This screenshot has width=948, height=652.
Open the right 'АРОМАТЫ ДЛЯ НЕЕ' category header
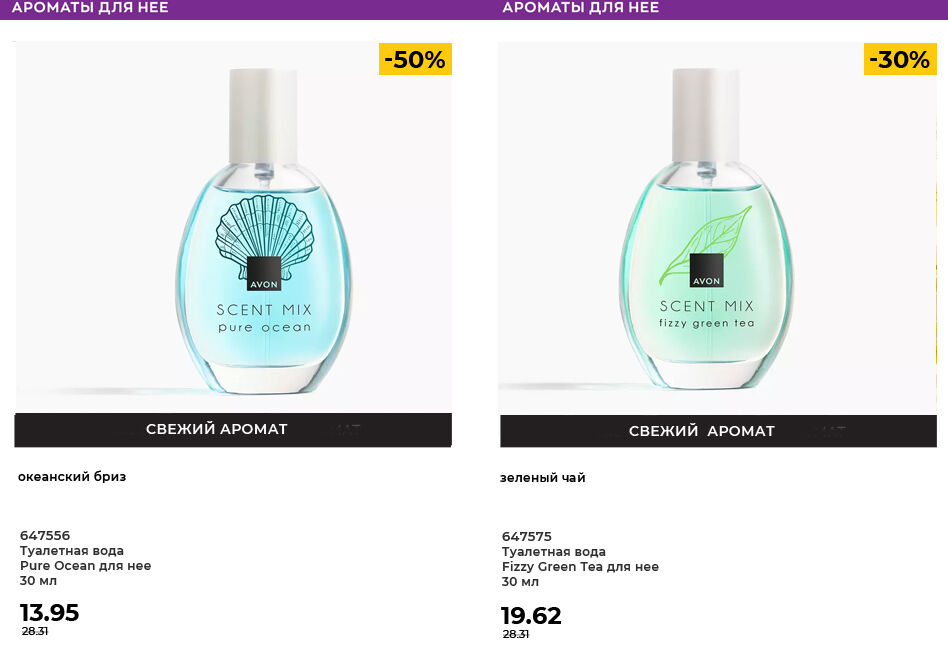(580, 8)
